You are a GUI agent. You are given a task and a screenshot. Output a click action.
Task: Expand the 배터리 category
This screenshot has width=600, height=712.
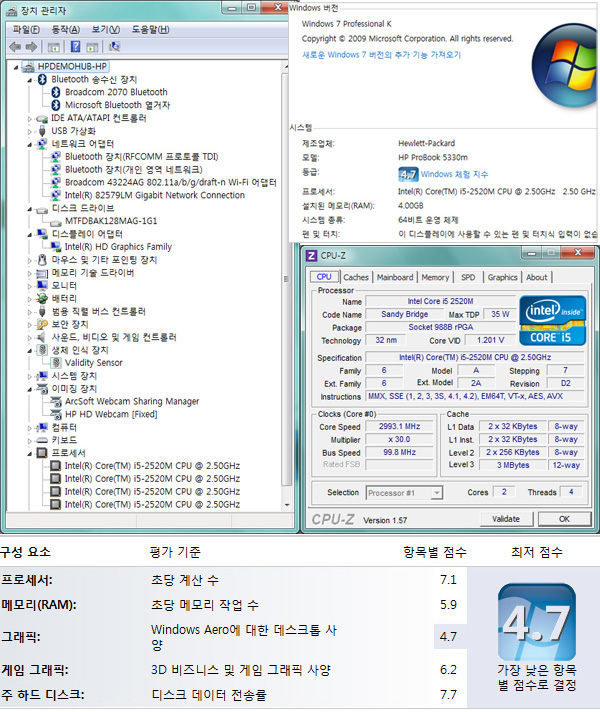point(30,299)
